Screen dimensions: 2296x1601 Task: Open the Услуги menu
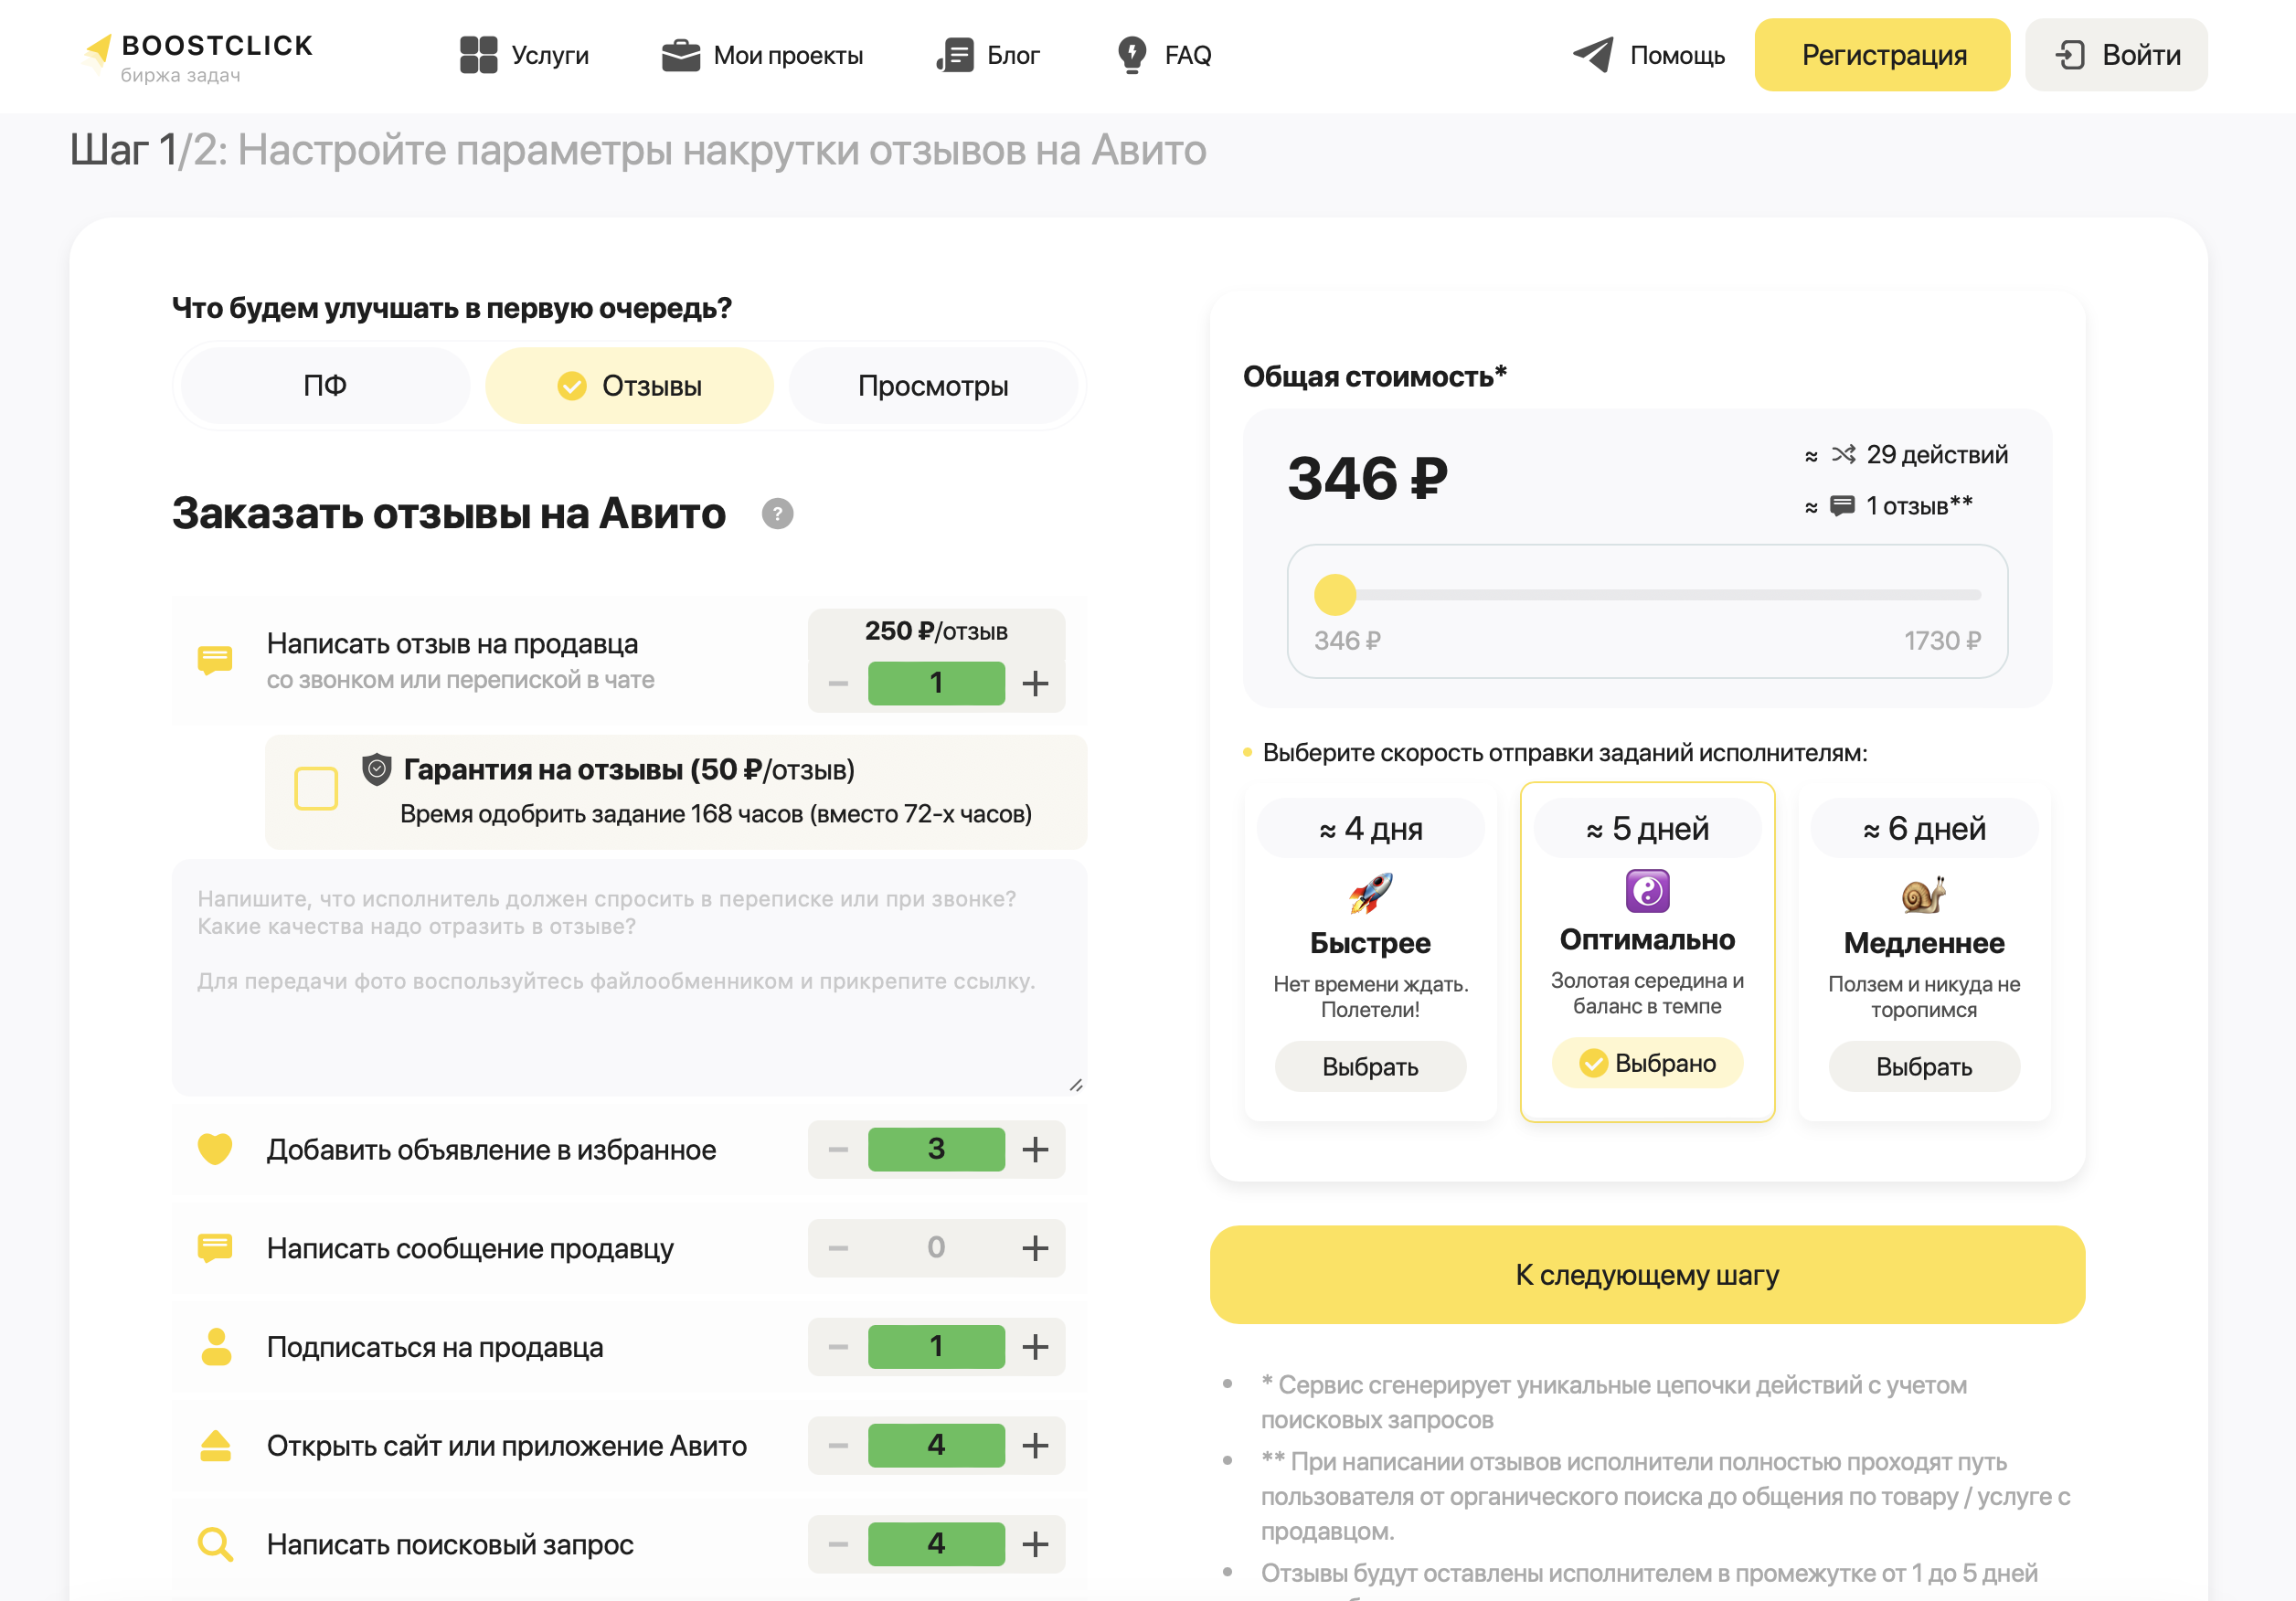click(x=524, y=55)
